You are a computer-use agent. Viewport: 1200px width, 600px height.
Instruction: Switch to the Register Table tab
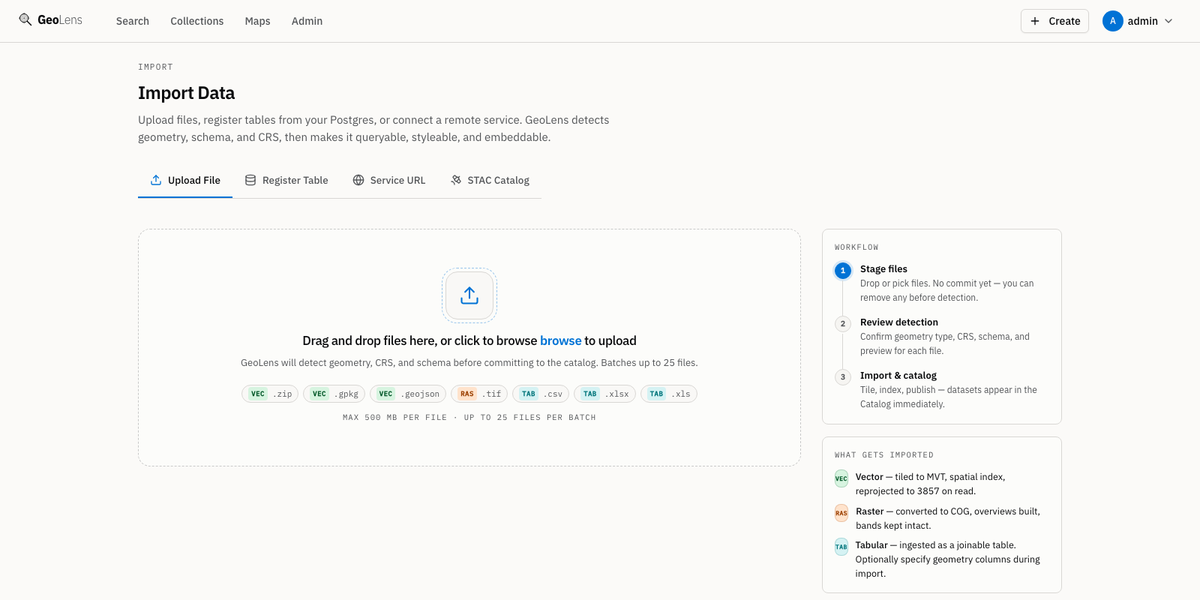tap(286, 180)
